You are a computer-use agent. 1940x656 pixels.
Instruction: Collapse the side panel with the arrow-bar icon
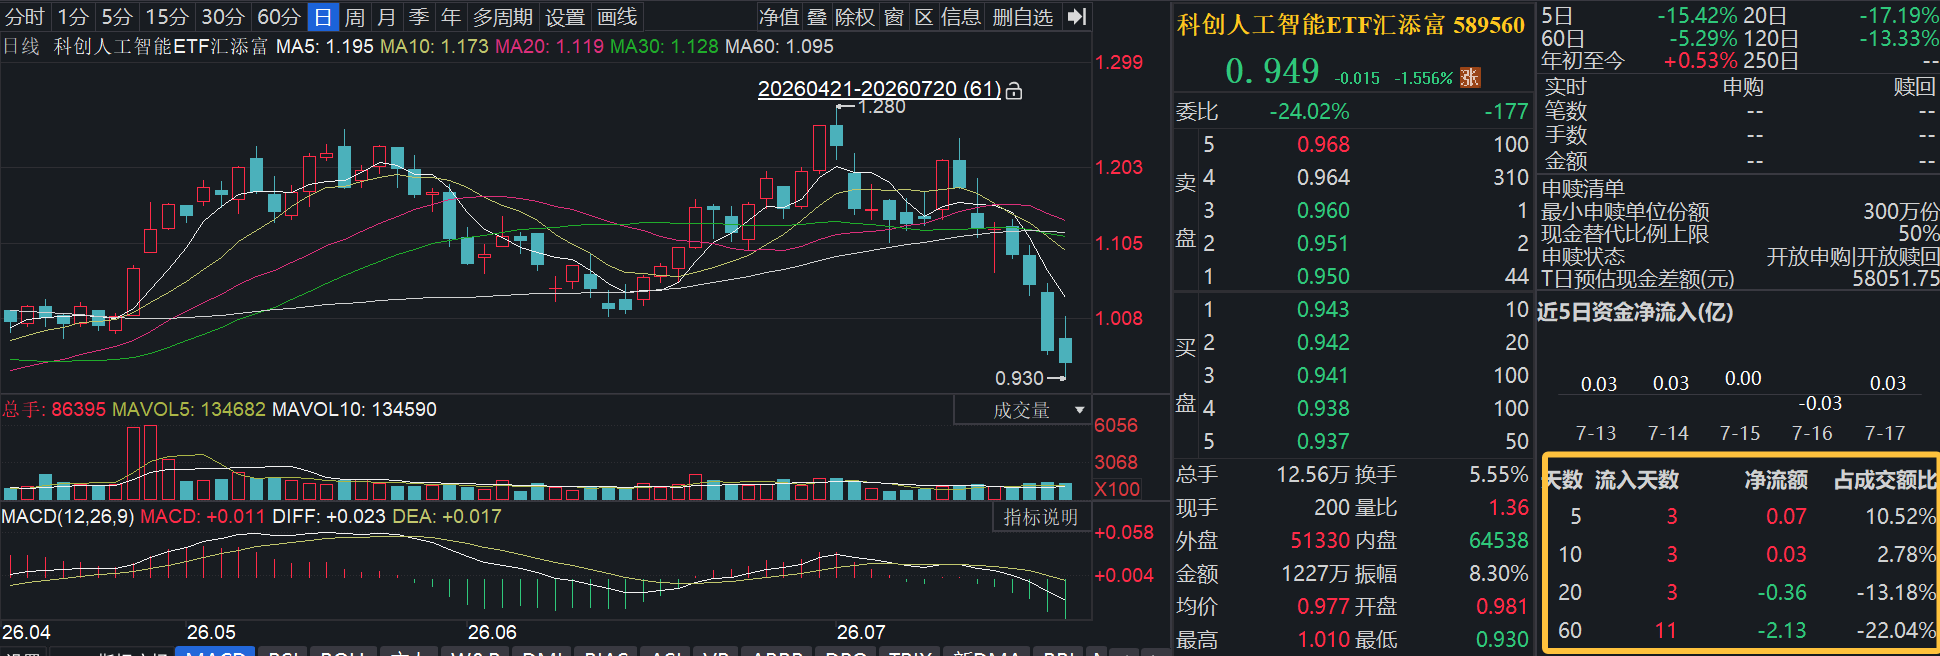pos(1077,17)
